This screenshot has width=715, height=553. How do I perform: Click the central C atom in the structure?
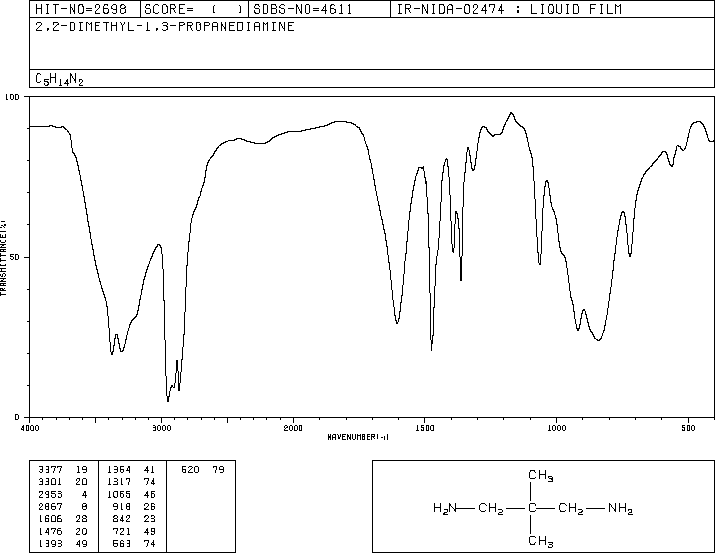(532, 508)
